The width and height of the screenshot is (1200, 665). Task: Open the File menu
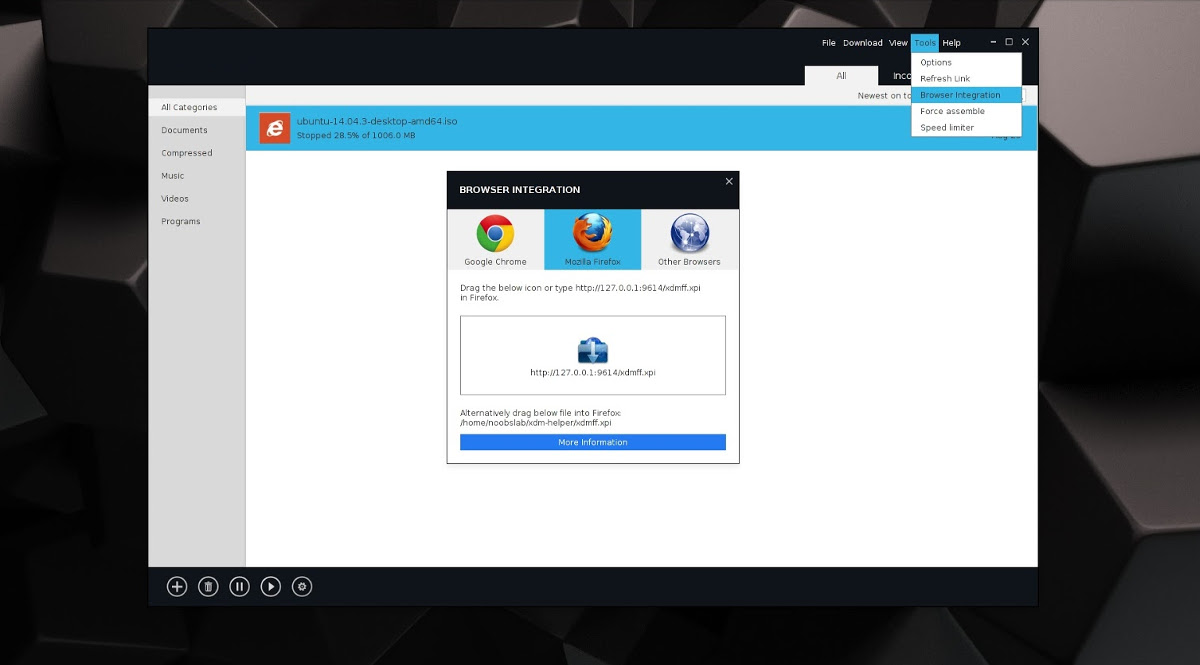[829, 43]
